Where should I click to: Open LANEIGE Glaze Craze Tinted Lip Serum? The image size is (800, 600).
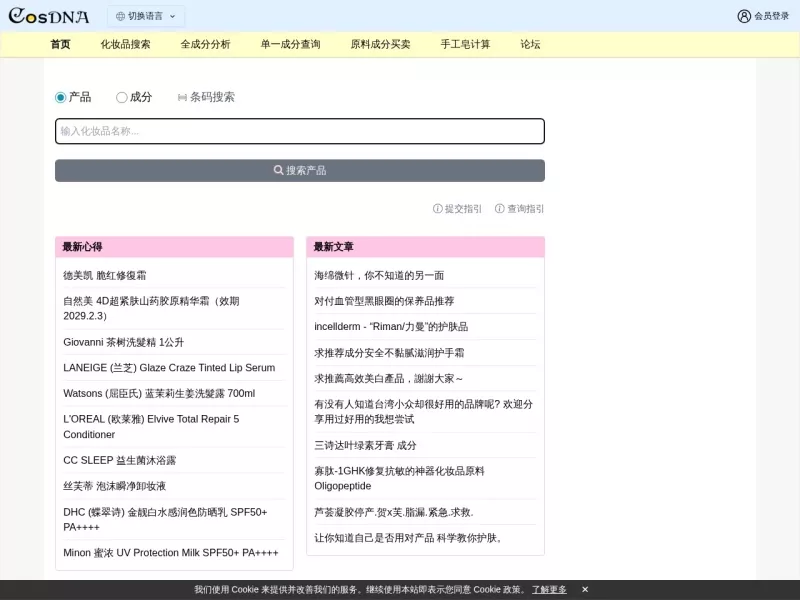click(x=169, y=368)
